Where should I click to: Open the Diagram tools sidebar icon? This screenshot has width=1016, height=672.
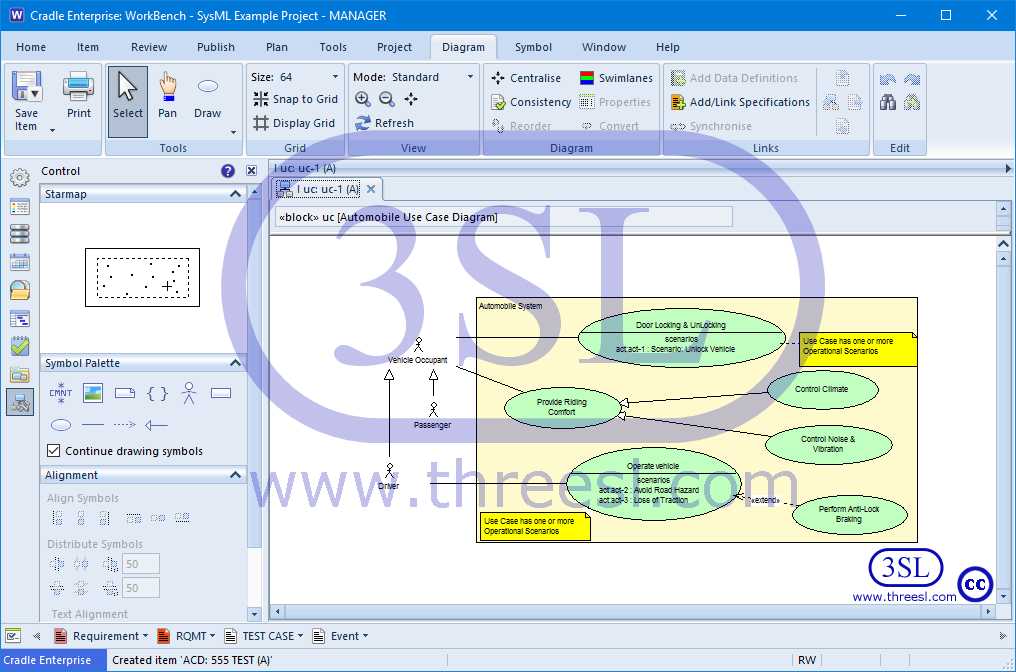coord(19,402)
